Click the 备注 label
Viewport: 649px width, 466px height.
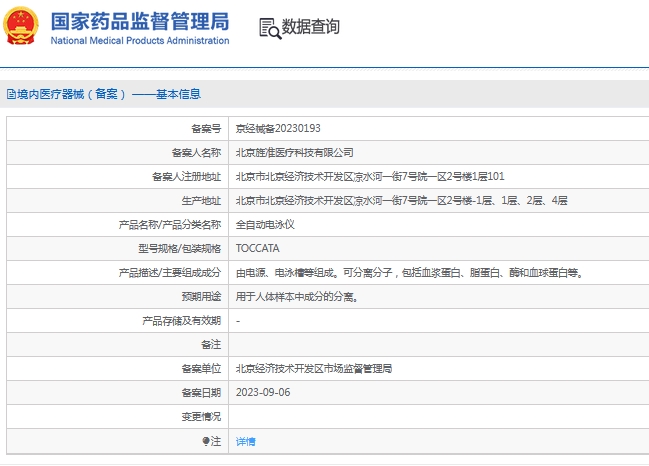[211, 344]
